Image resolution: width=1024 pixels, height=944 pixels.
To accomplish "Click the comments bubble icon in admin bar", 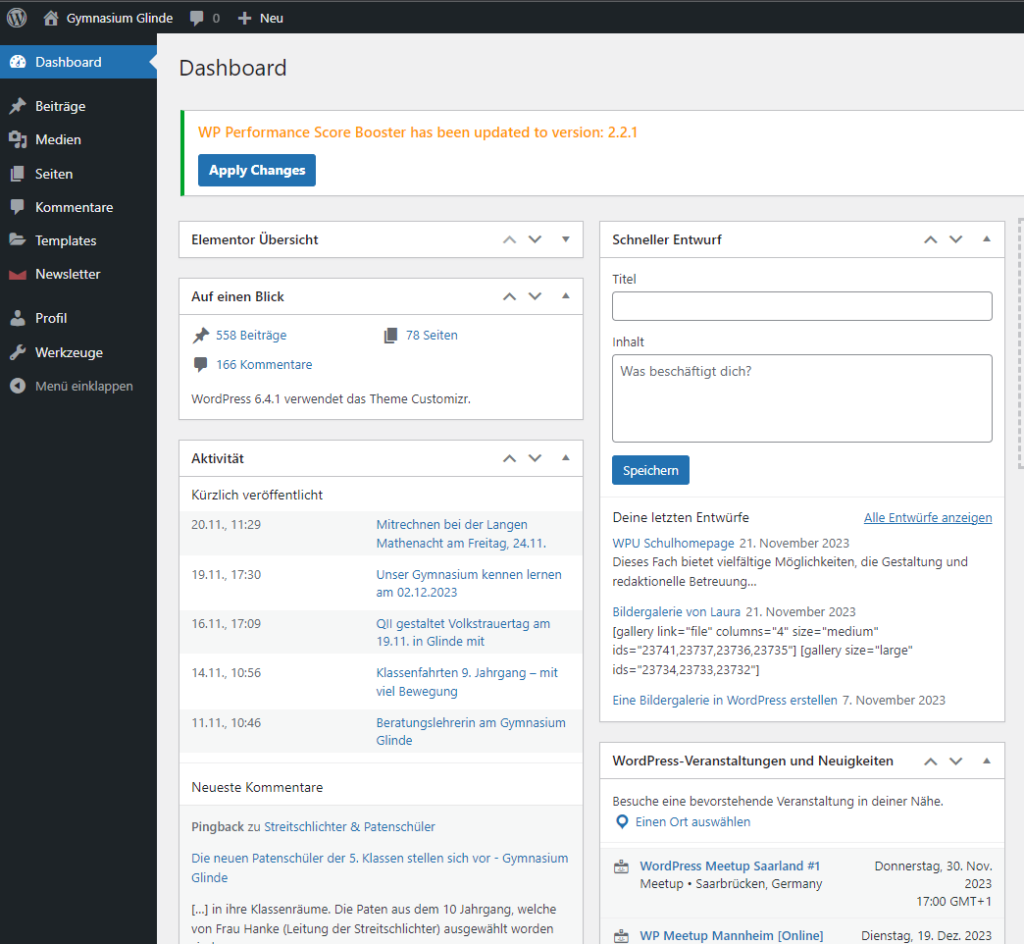I will (197, 18).
